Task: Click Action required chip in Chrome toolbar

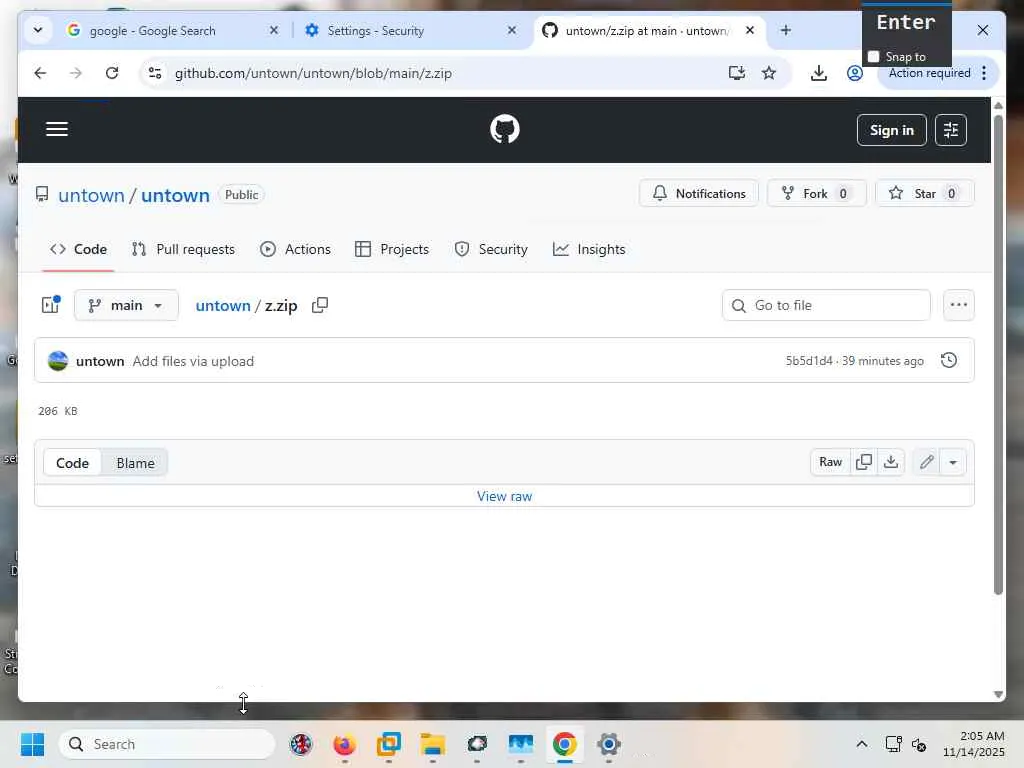Action: pos(929,73)
